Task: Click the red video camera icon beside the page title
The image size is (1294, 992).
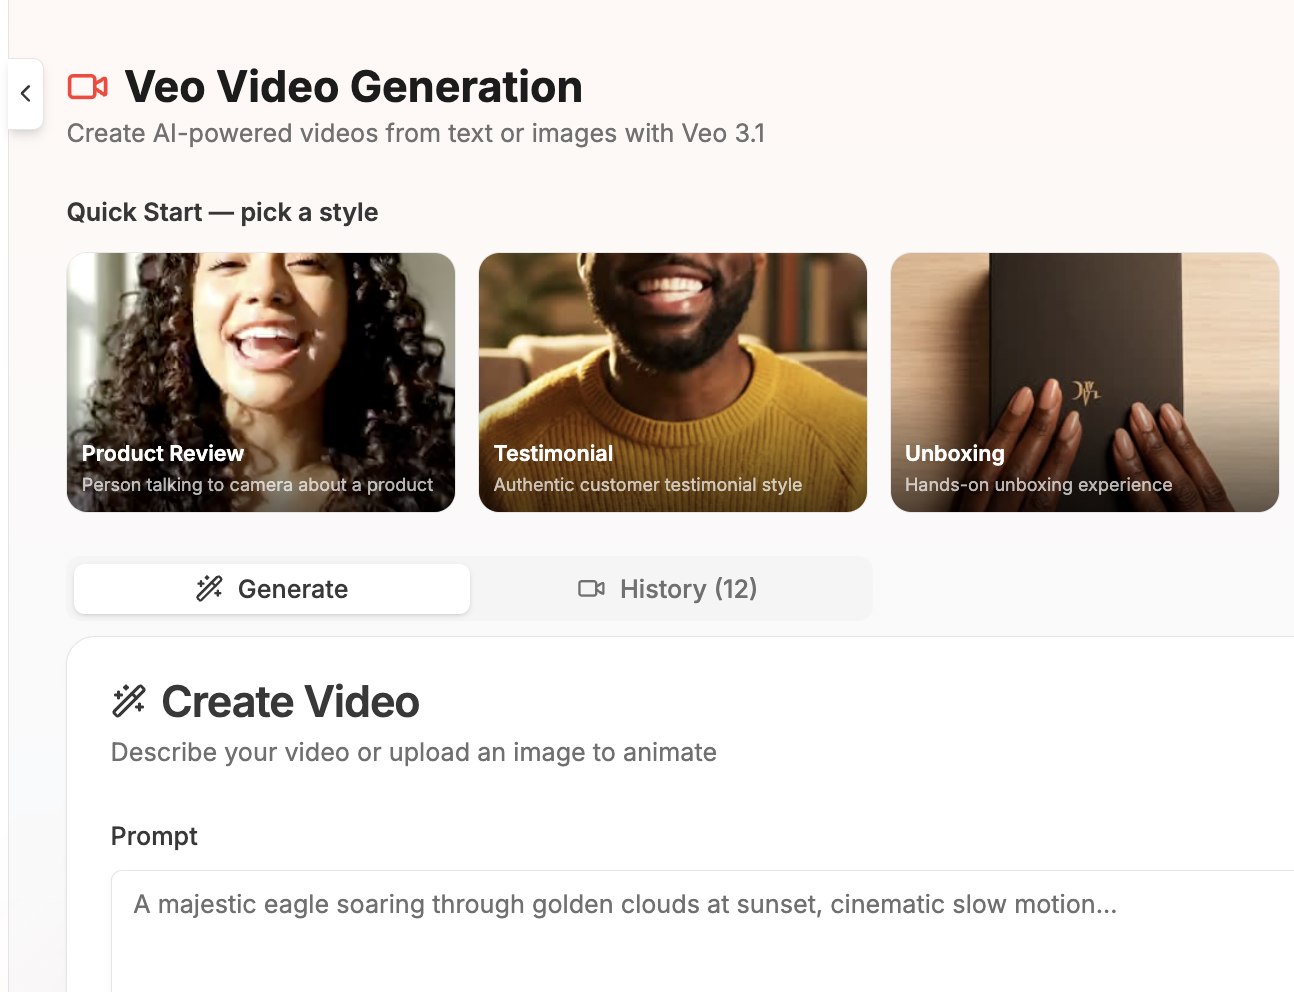Action: [88, 87]
